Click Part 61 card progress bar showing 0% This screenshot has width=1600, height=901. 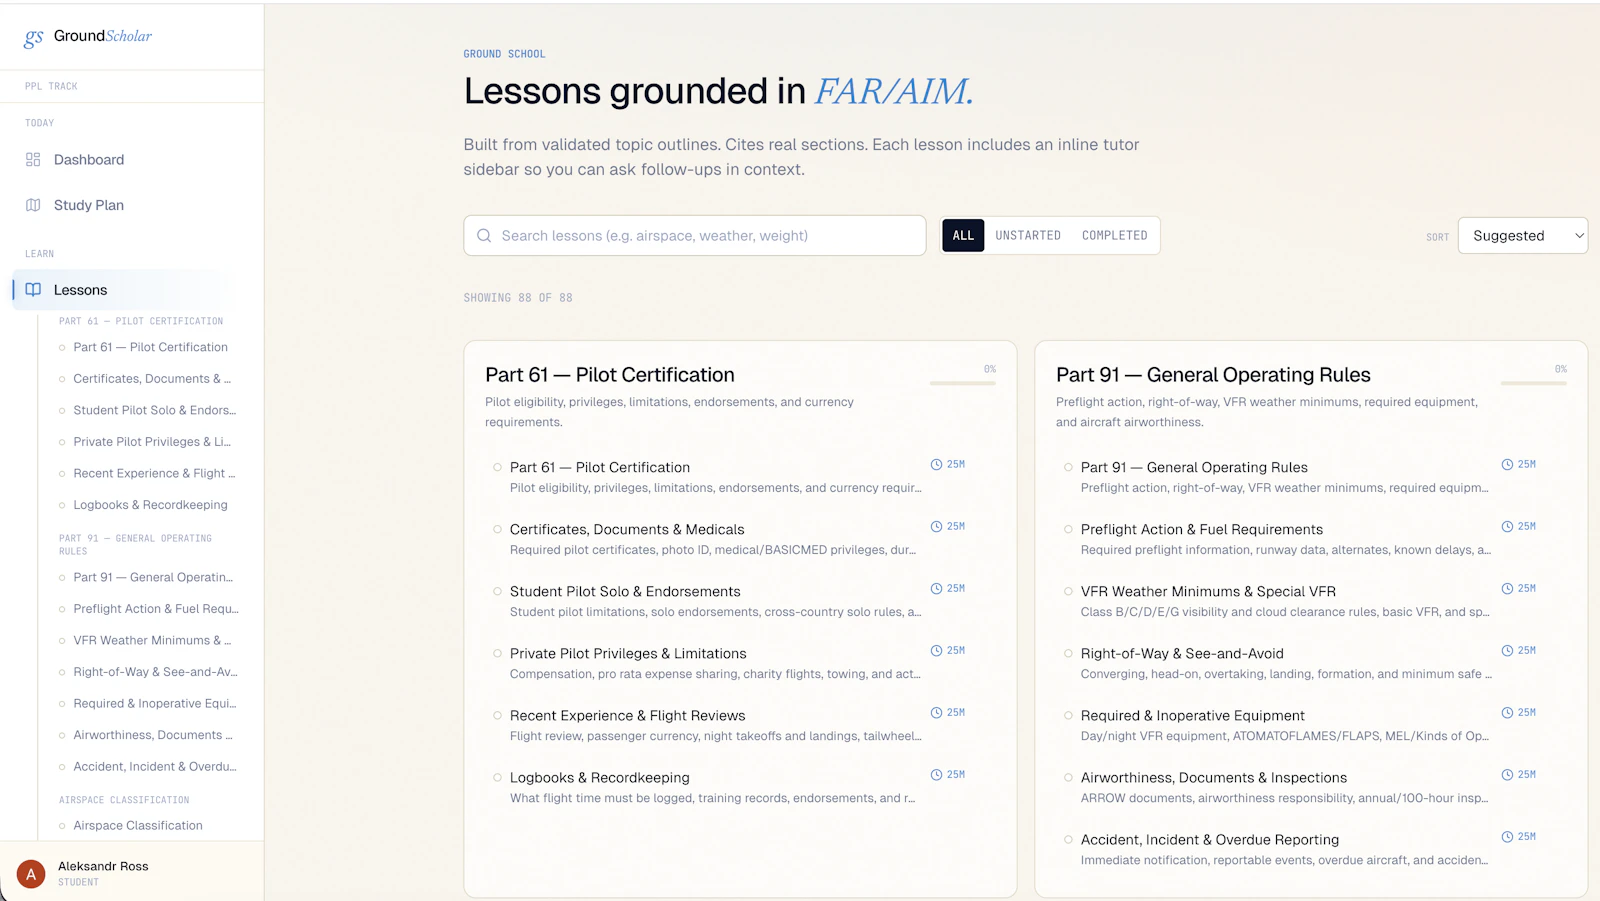pos(963,383)
